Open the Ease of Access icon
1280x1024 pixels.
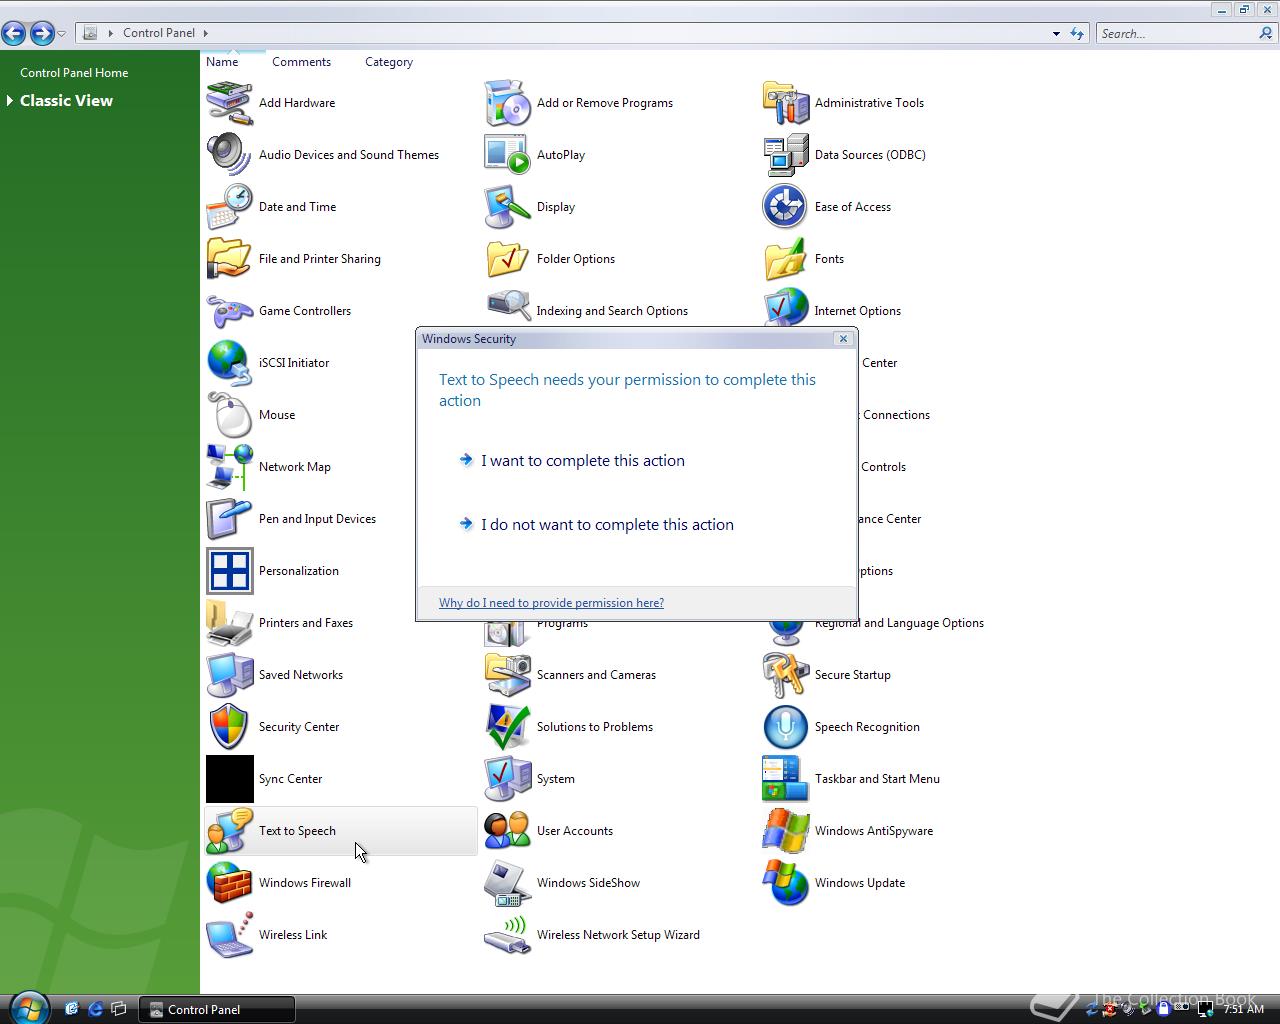785,207
